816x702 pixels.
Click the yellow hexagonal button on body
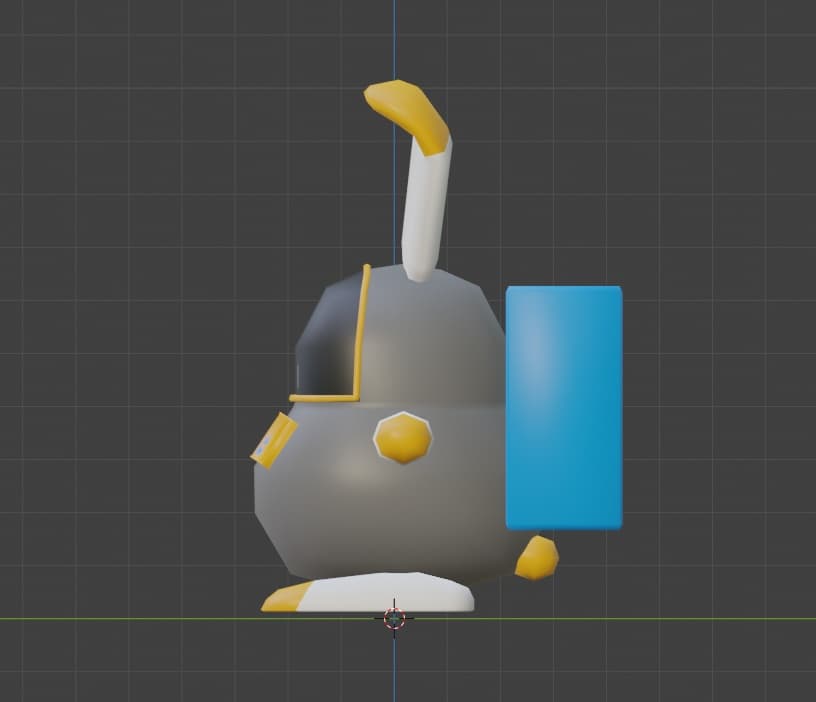pyautogui.click(x=403, y=438)
